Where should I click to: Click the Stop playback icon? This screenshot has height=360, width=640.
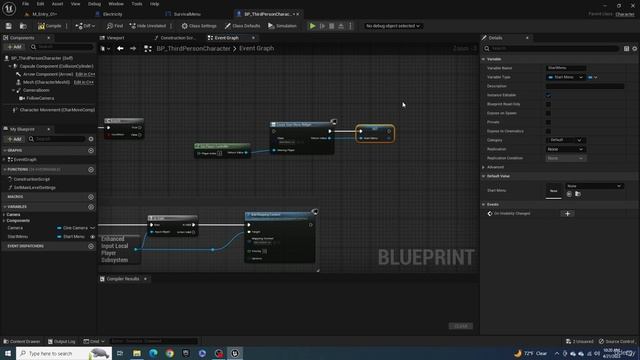[331, 26]
